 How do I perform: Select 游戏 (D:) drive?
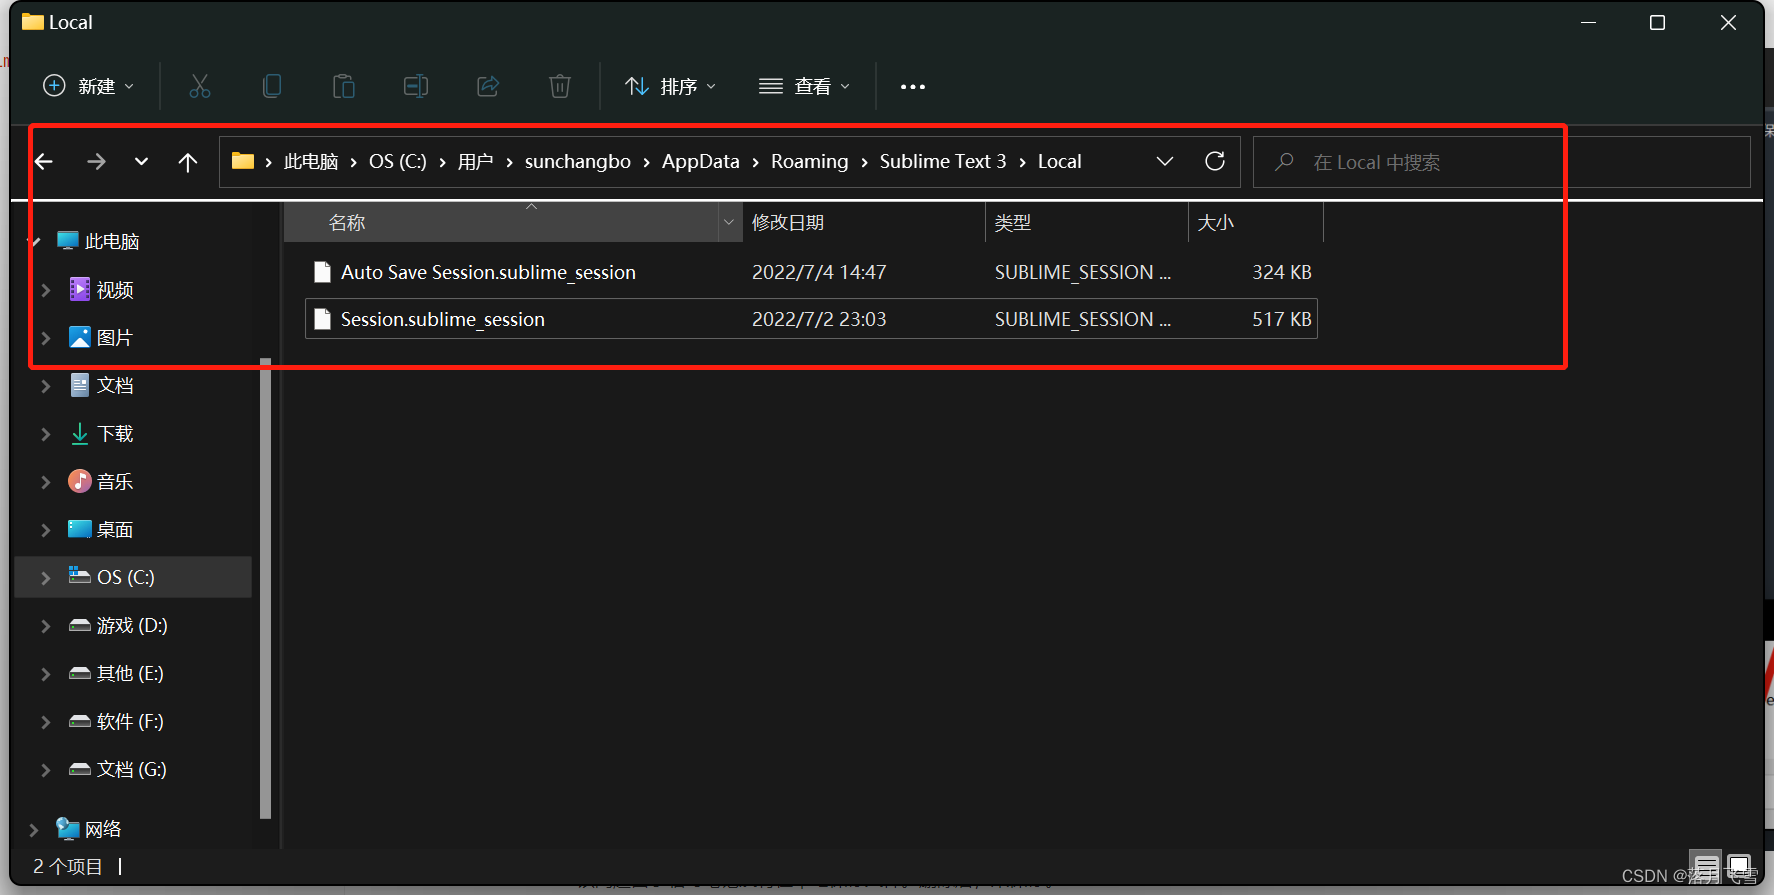[x=132, y=626]
